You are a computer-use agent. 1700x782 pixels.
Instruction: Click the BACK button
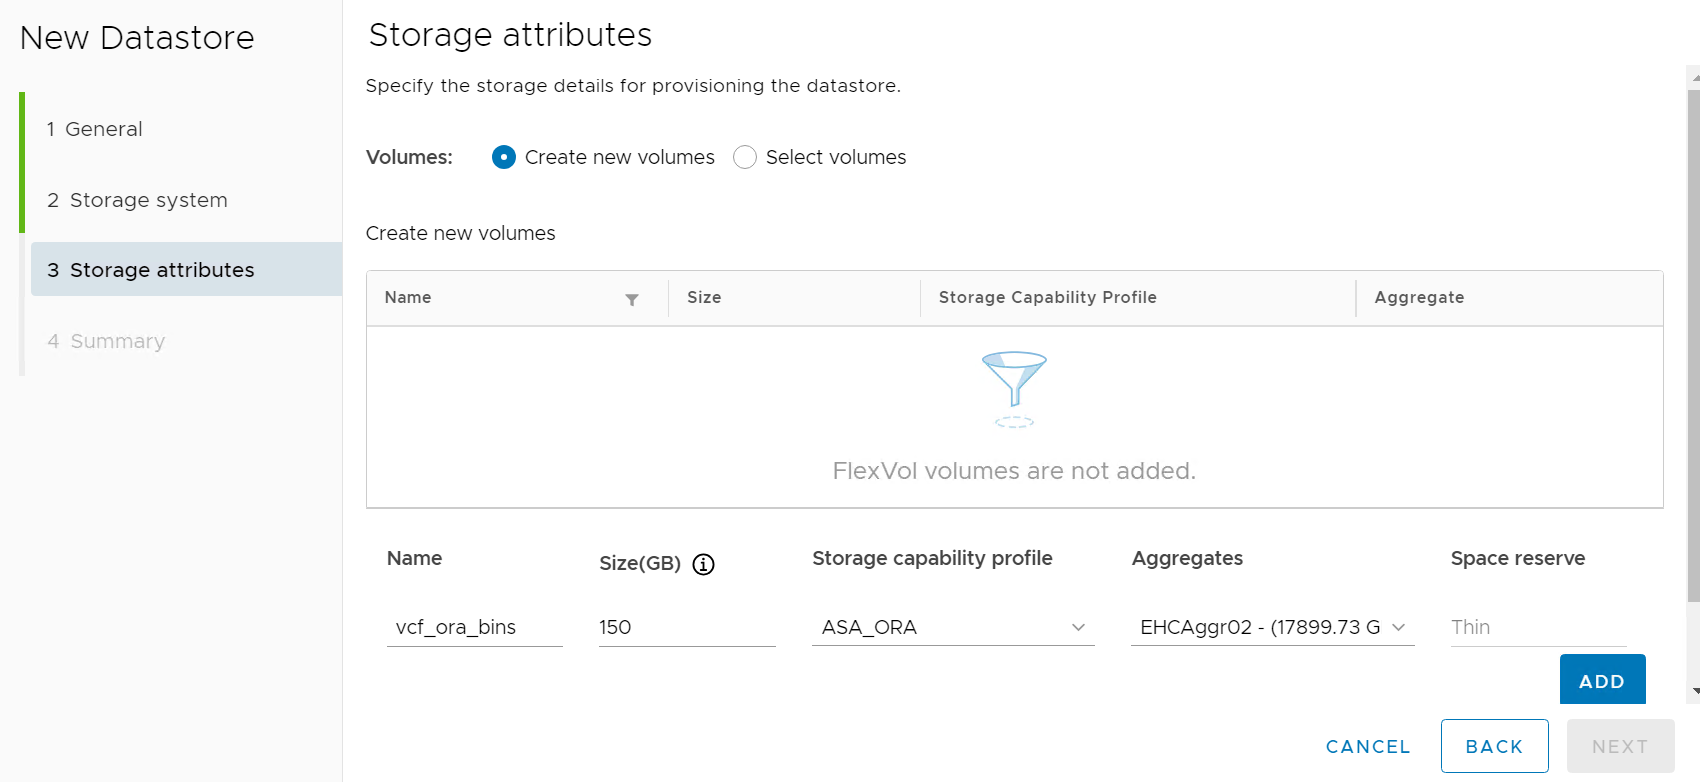click(x=1494, y=746)
